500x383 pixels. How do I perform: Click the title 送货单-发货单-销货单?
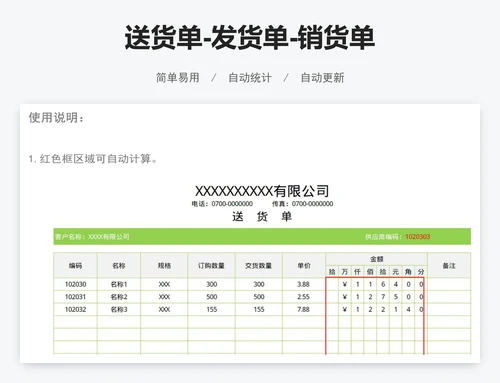(250, 38)
